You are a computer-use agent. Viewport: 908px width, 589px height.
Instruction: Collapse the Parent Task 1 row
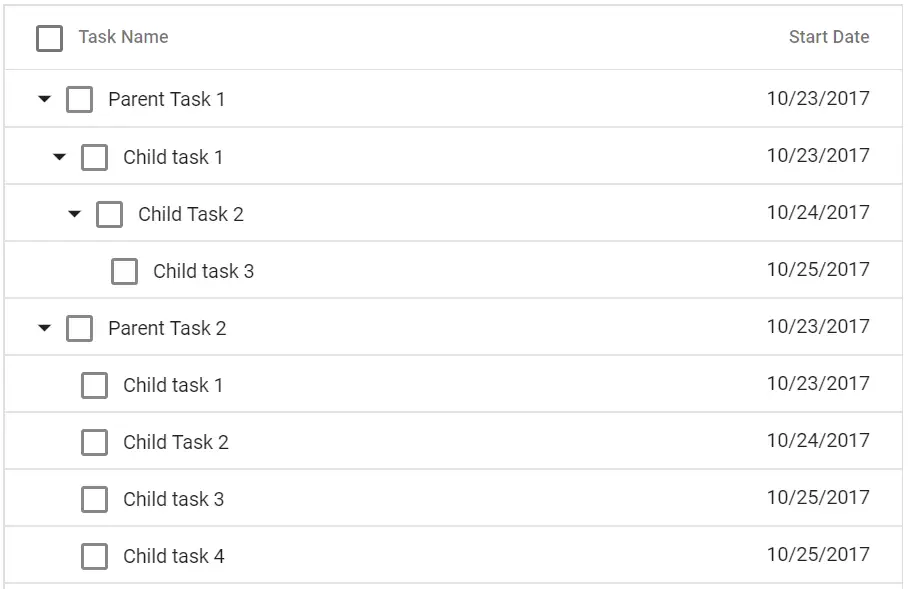coord(43,99)
